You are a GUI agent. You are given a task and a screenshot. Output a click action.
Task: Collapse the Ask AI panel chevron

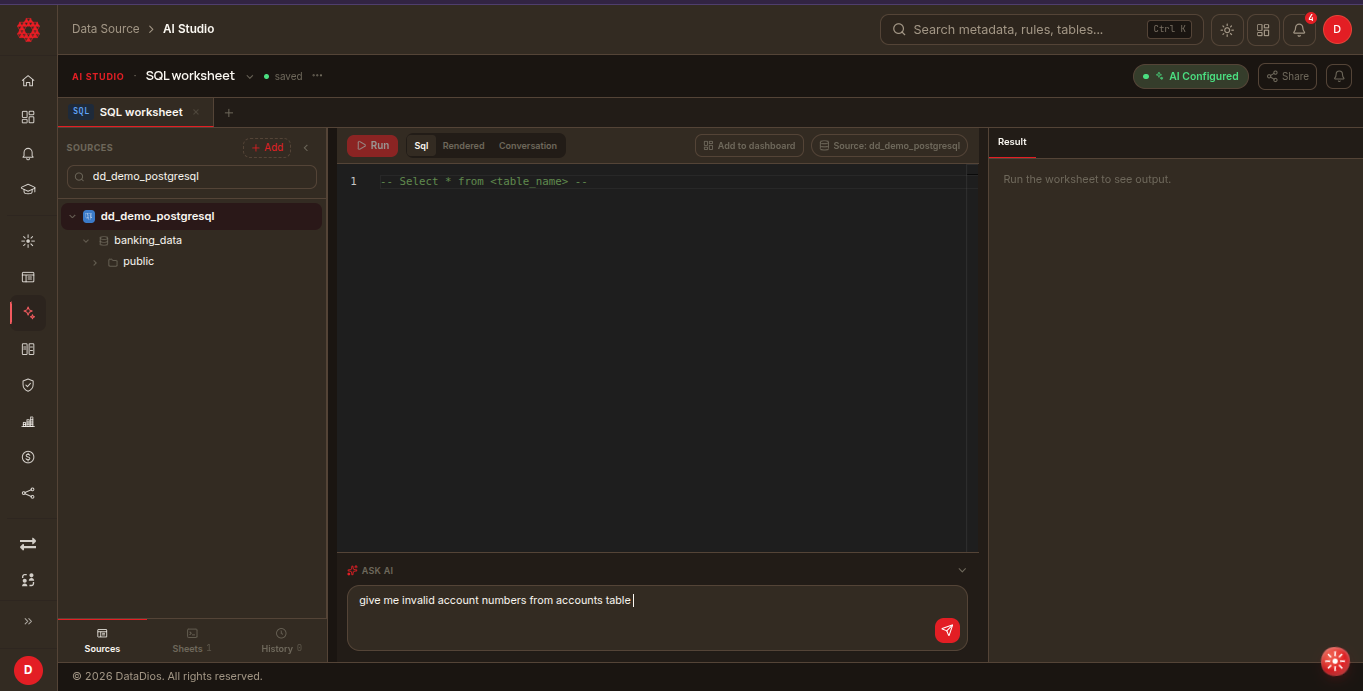(x=962, y=570)
